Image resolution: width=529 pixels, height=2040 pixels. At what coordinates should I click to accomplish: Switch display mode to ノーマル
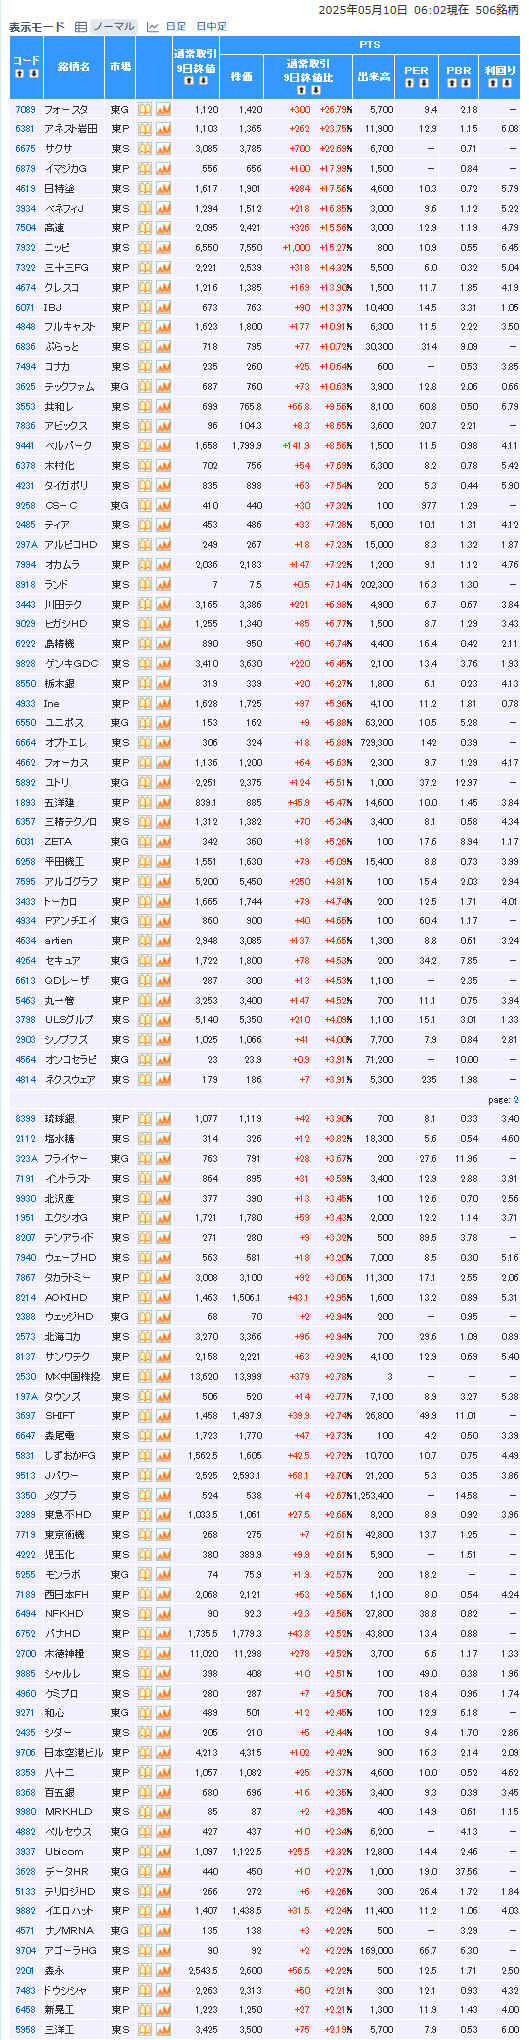[113, 27]
